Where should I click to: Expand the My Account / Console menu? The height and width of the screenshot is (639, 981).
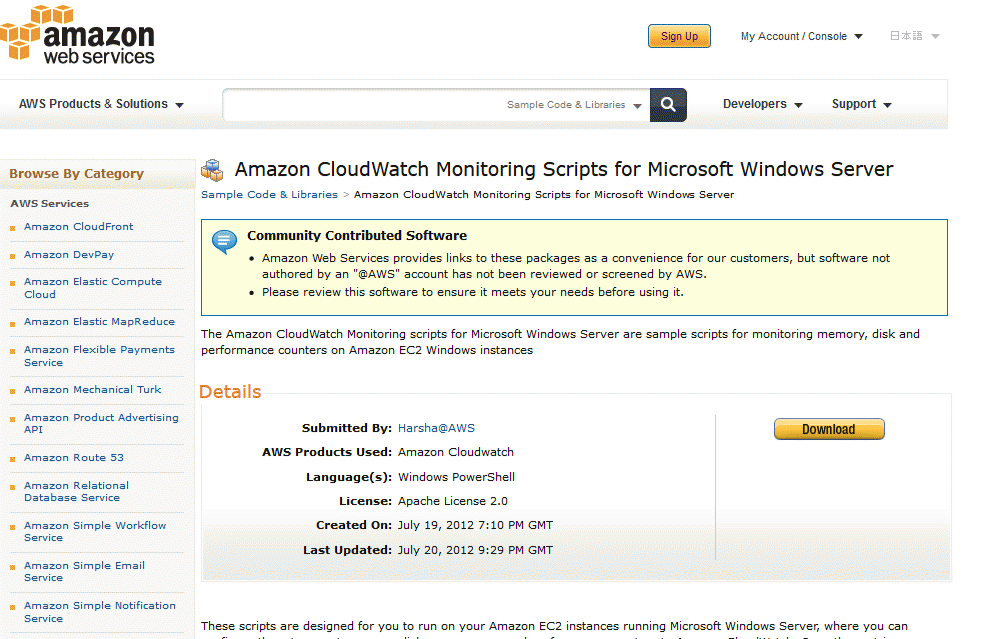(801, 36)
